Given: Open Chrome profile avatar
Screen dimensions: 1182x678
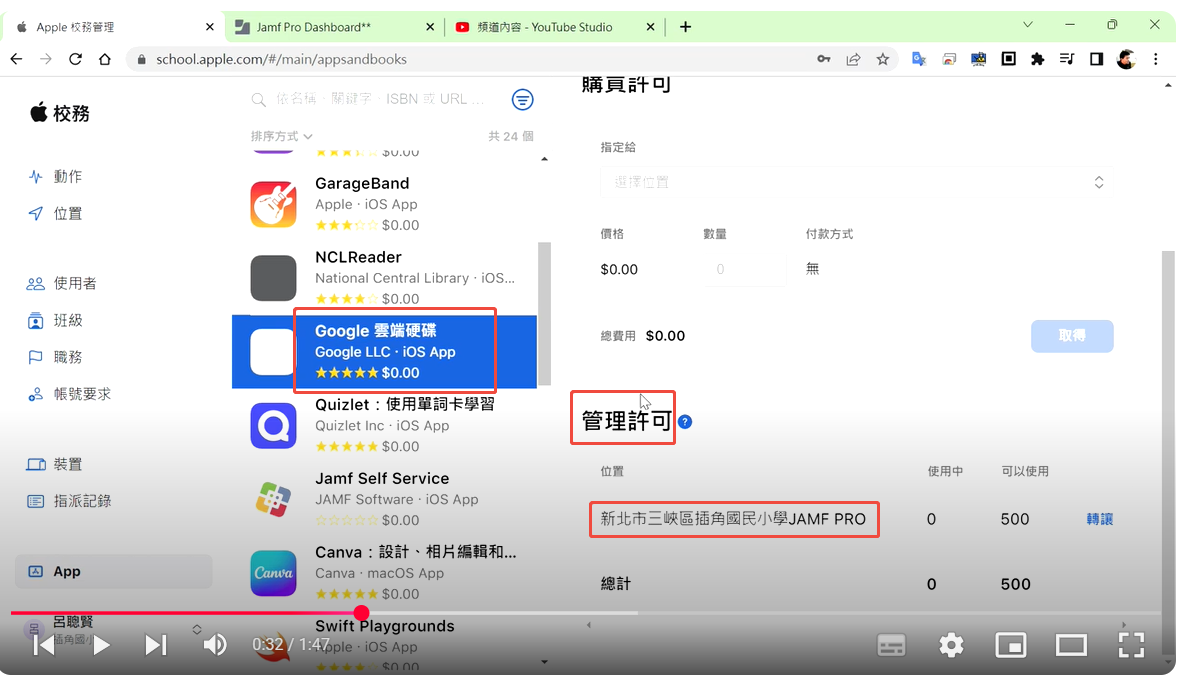Looking at the screenshot, I should pyautogui.click(x=1126, y=59).
